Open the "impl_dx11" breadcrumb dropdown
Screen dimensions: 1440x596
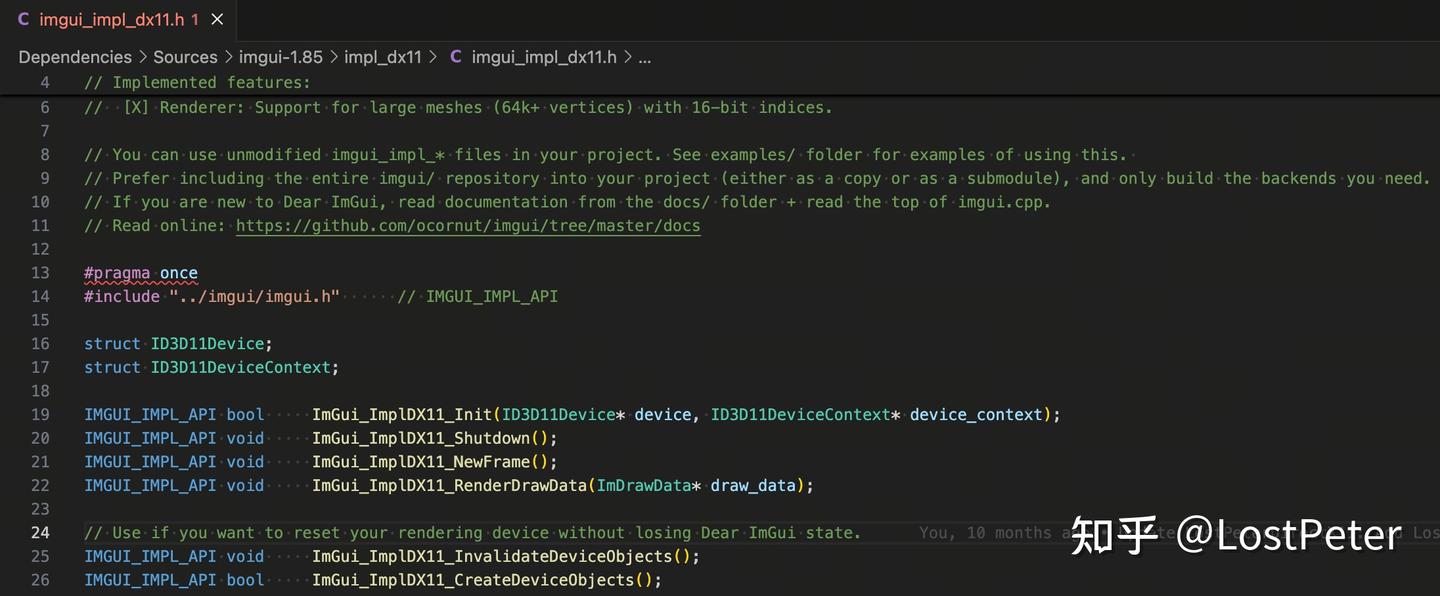coord(383,57)
